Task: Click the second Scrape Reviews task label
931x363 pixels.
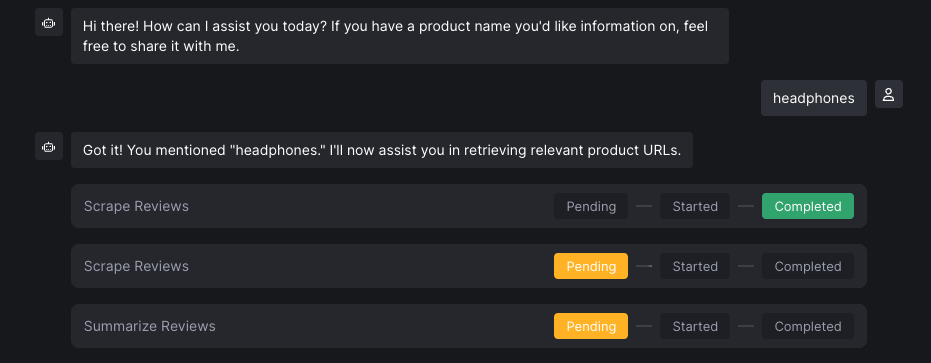Action: click(136, 266)
